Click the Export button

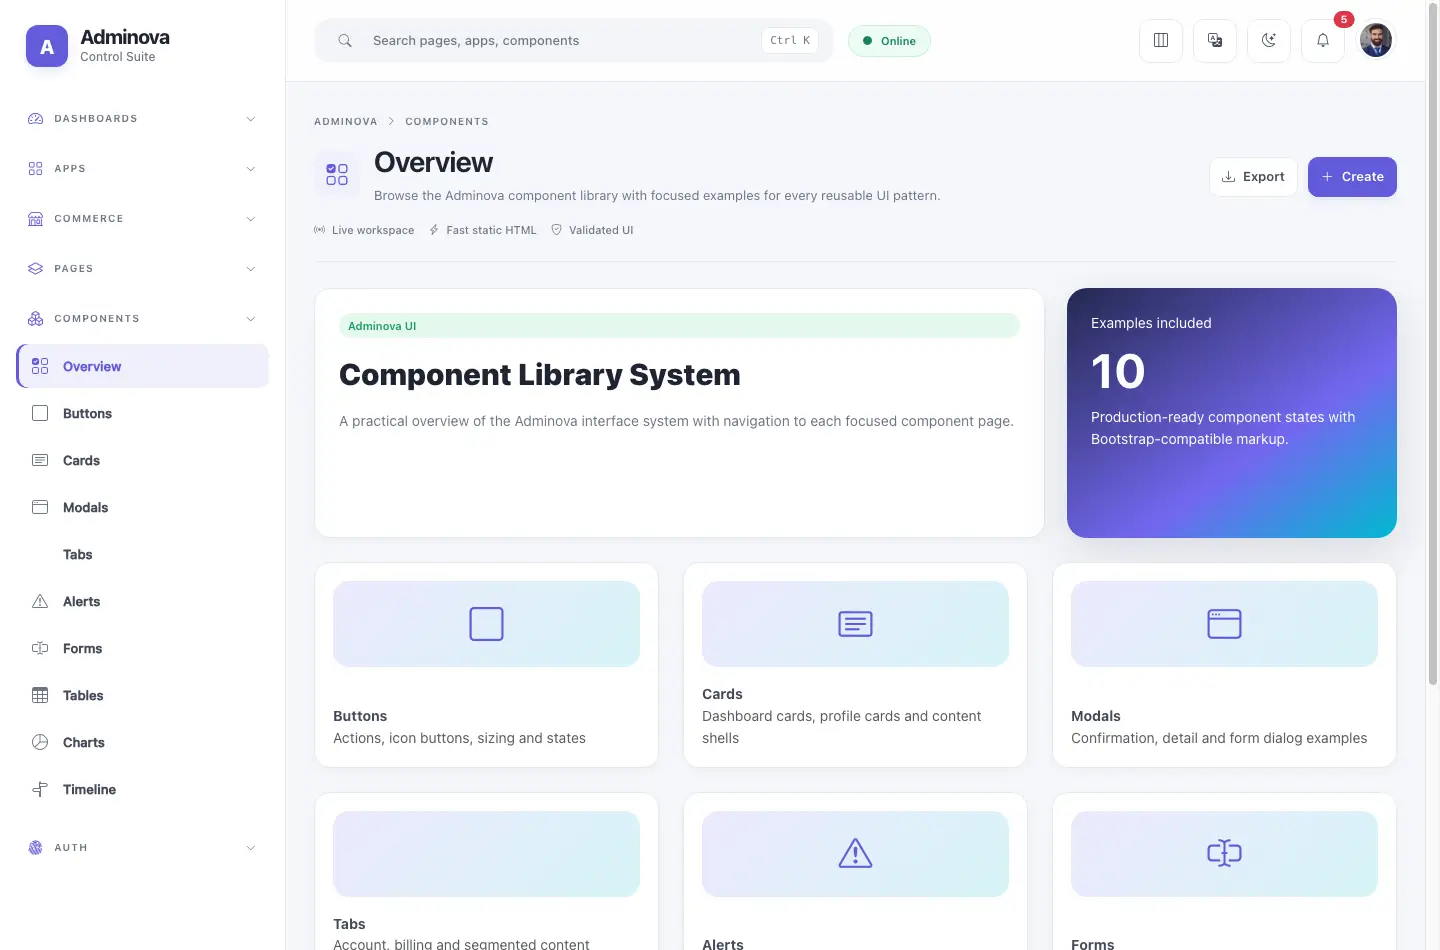1253,177
